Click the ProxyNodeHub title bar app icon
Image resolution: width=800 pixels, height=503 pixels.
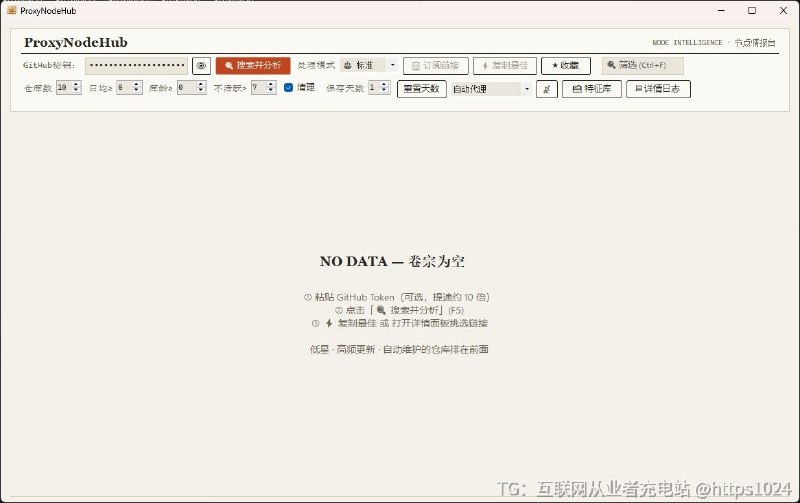click(x=12, y=11)
